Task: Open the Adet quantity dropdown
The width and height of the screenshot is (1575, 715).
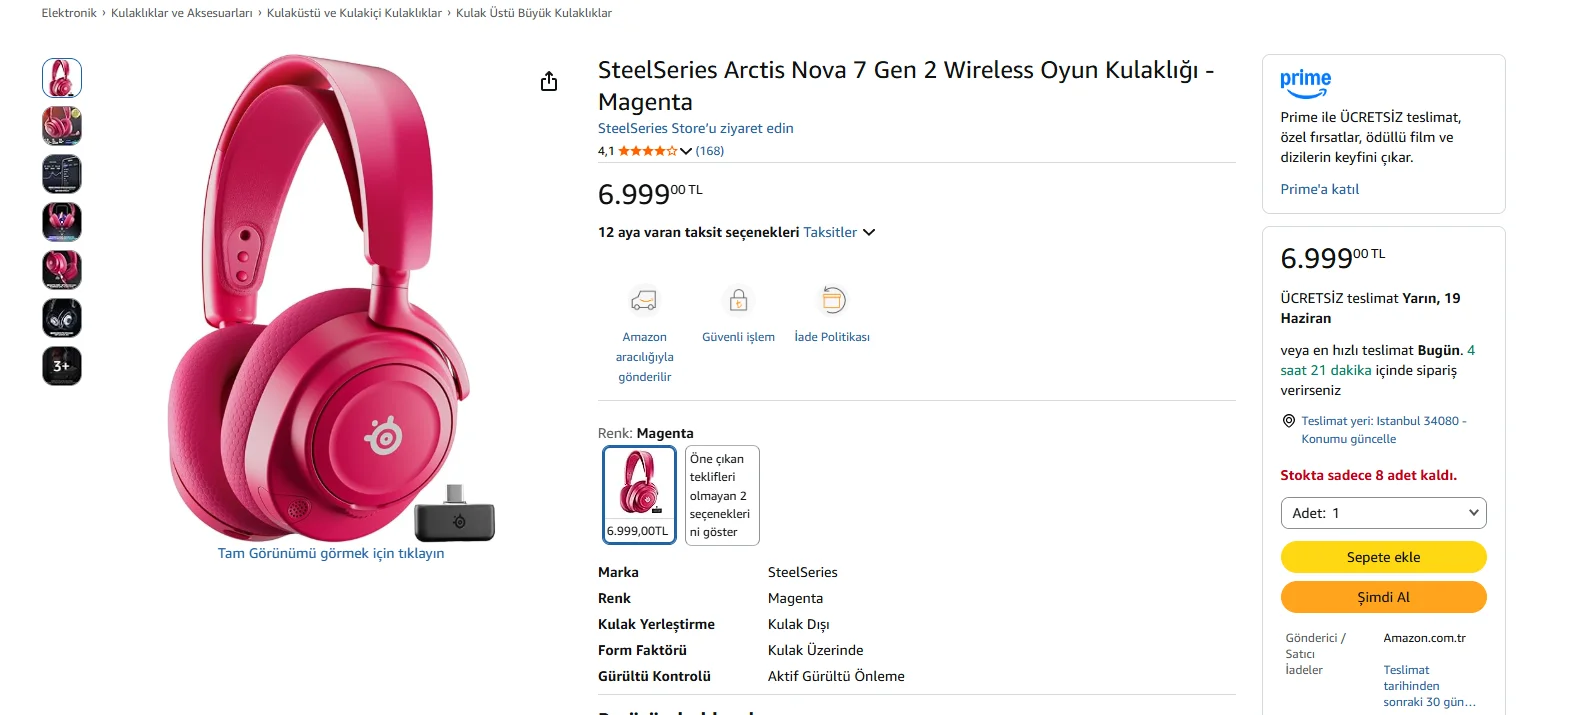Action: point(1383,513)
